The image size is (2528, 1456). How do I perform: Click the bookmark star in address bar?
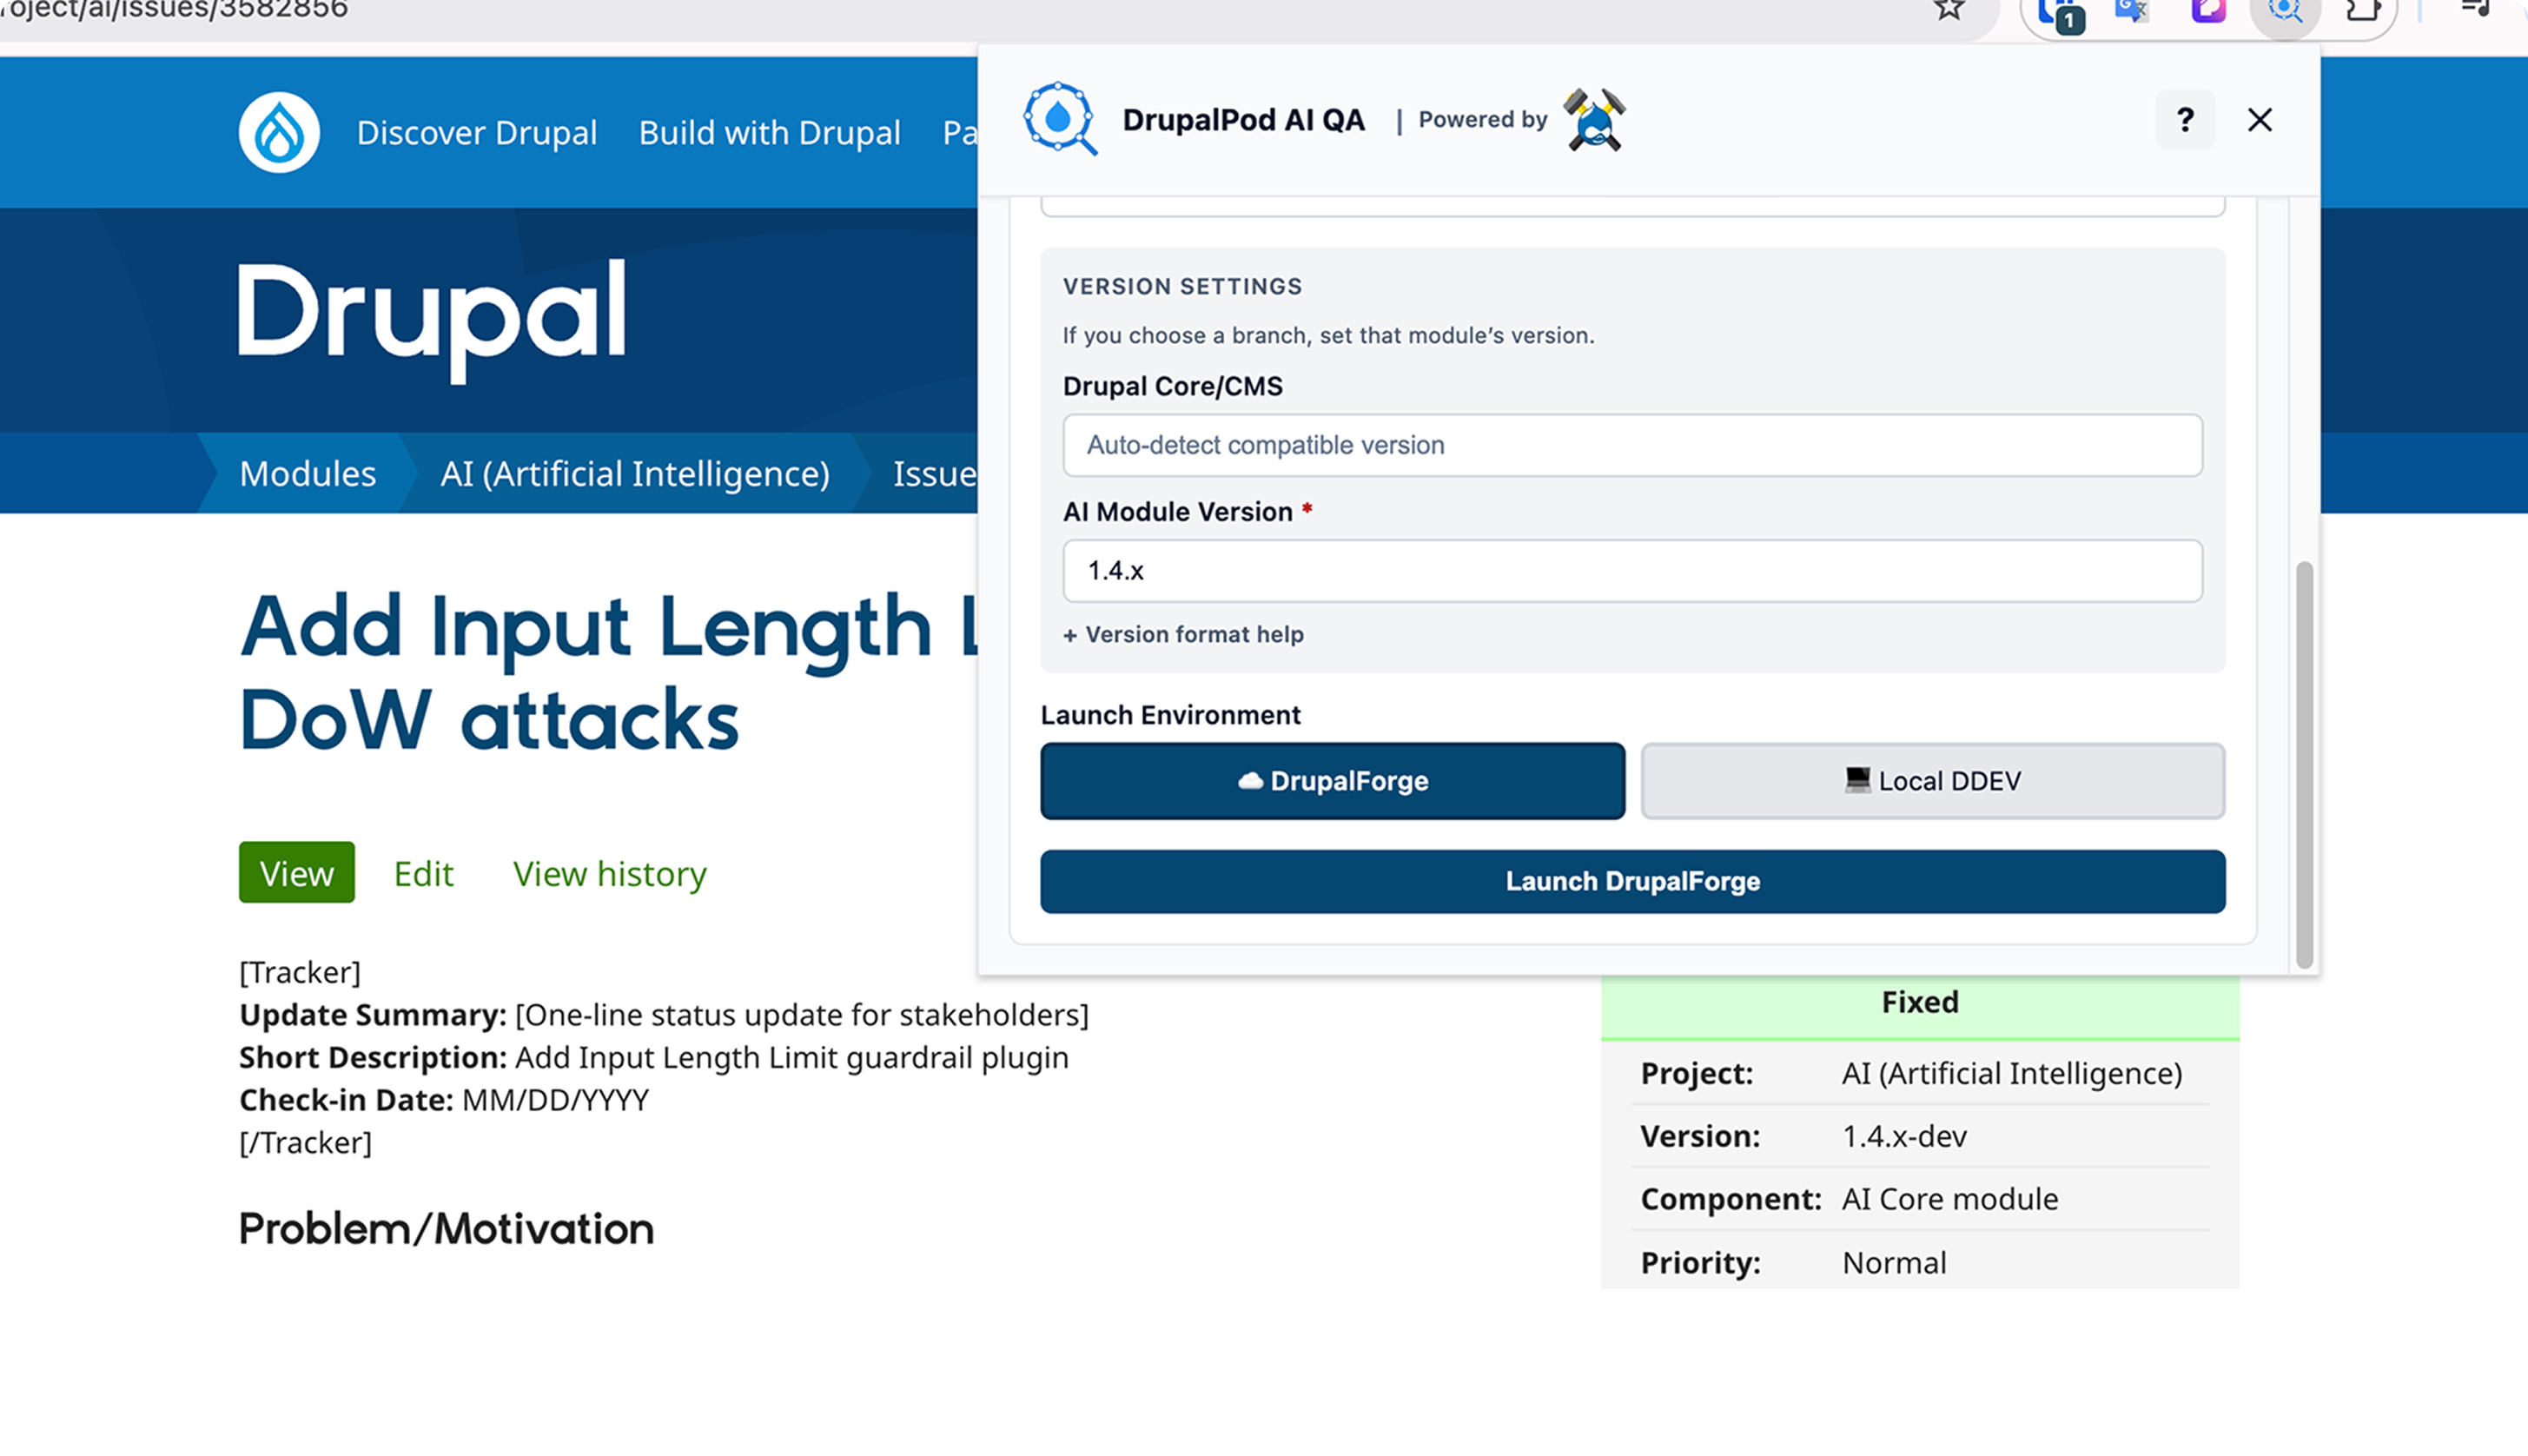point(1949,10)
